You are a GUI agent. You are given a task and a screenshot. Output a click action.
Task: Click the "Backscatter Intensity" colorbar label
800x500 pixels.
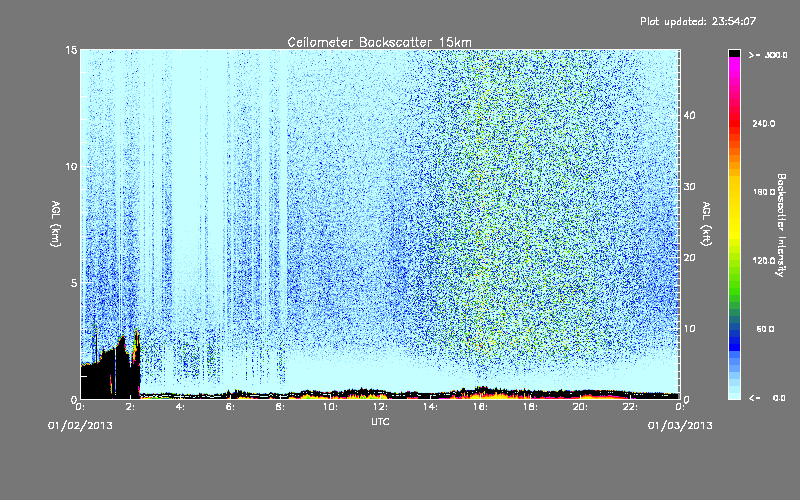click(781, 225)
